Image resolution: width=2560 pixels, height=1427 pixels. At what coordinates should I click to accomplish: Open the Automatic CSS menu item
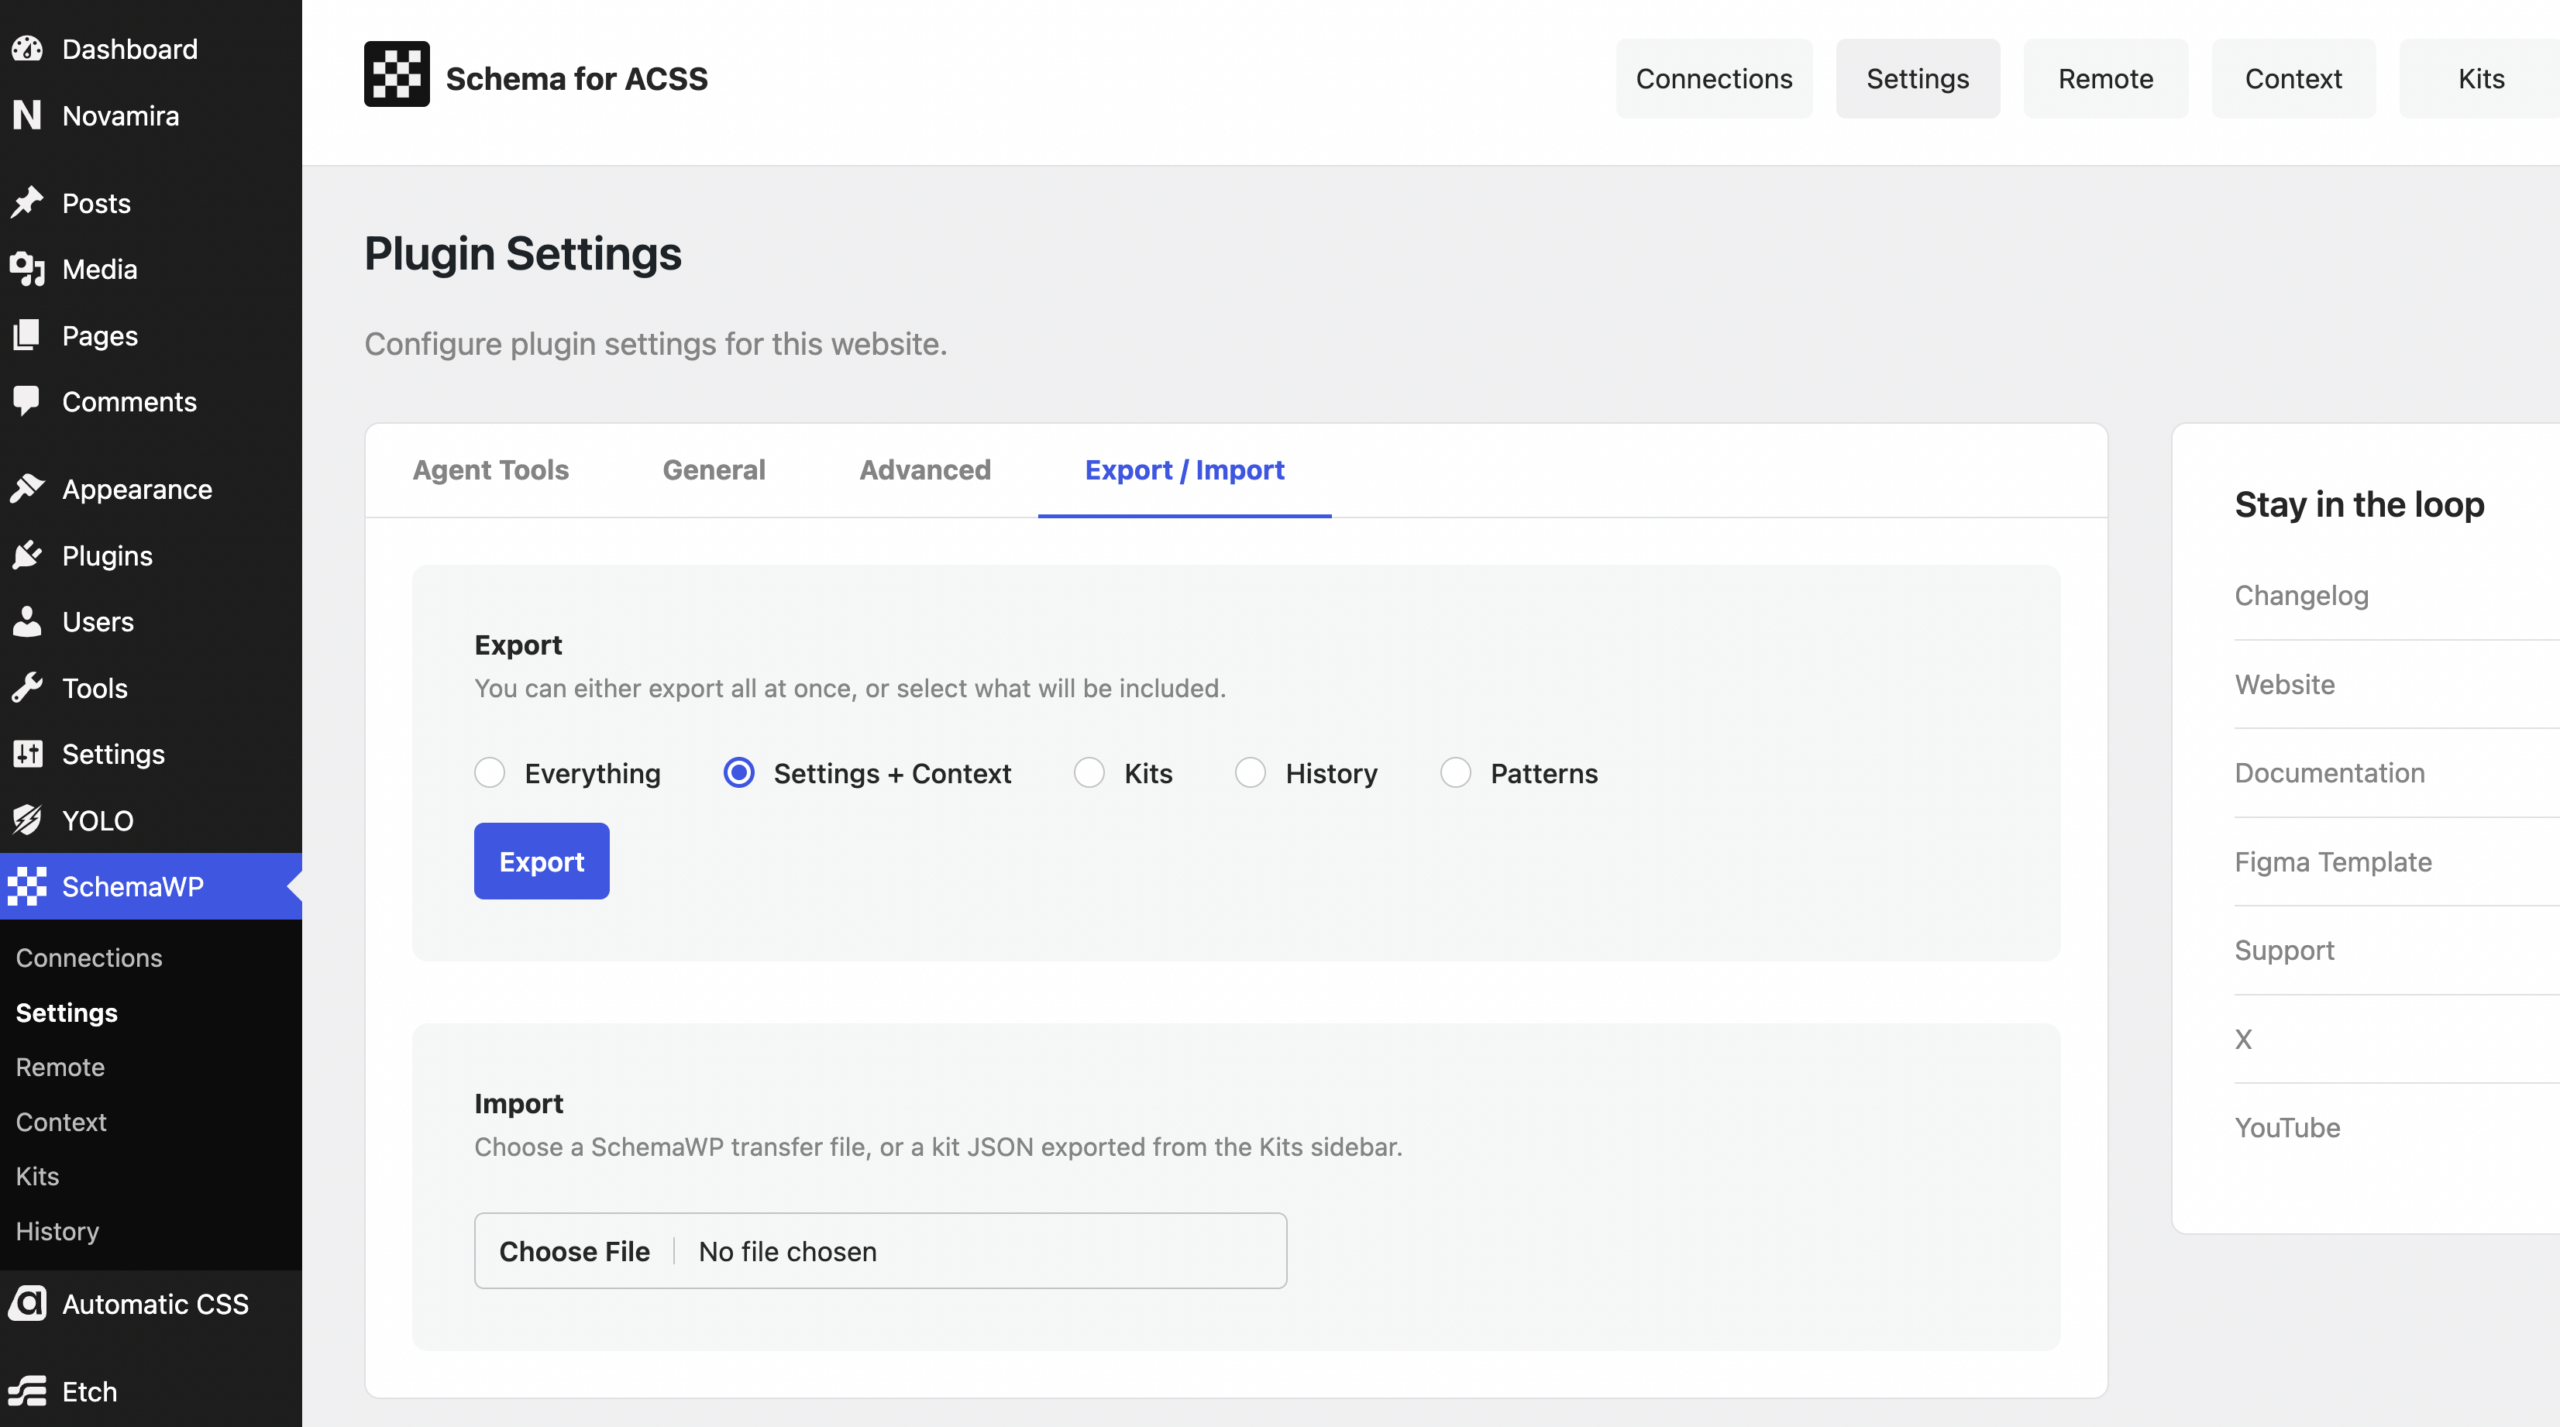pyautogui.click(x=151, y=1304)
